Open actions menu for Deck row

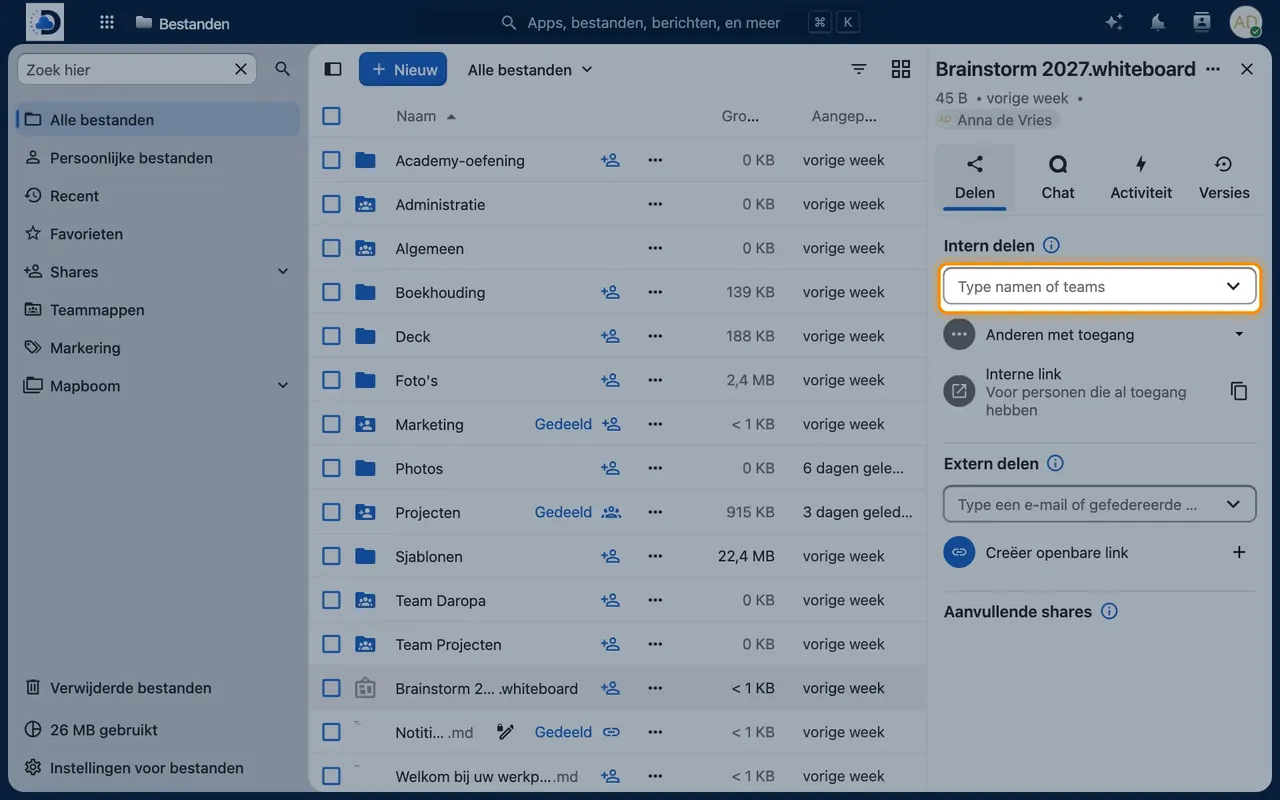tap(655, 336)
